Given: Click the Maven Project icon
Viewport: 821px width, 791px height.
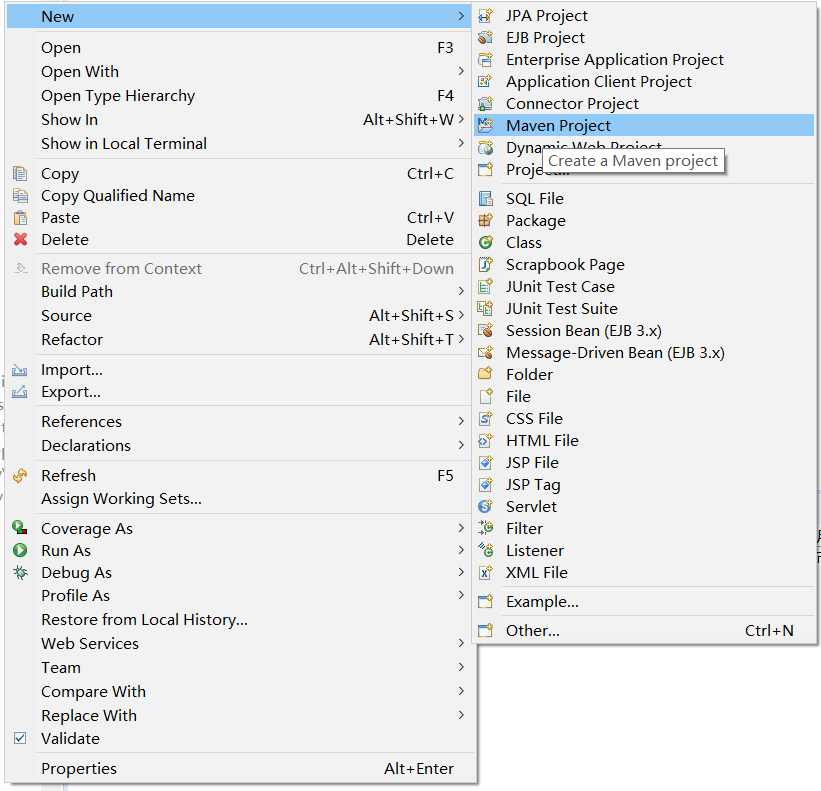Looking at the screenshot, I should click(485, 126).
